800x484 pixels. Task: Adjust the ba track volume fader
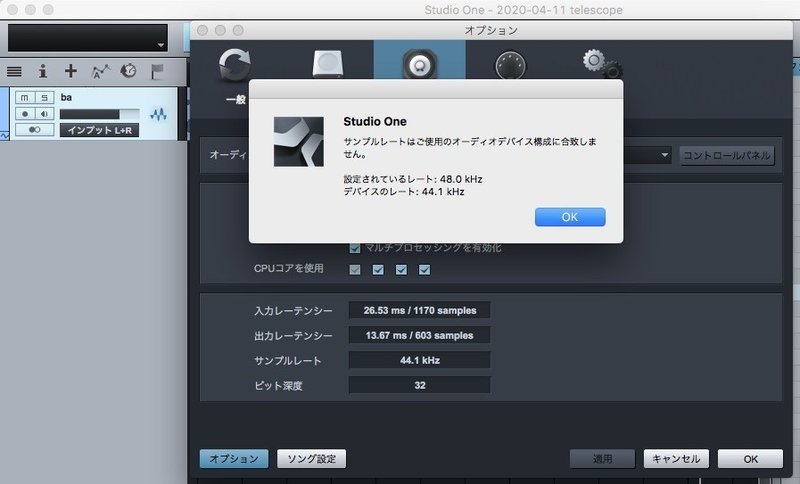pyautogui.click(x=99, y=114)
